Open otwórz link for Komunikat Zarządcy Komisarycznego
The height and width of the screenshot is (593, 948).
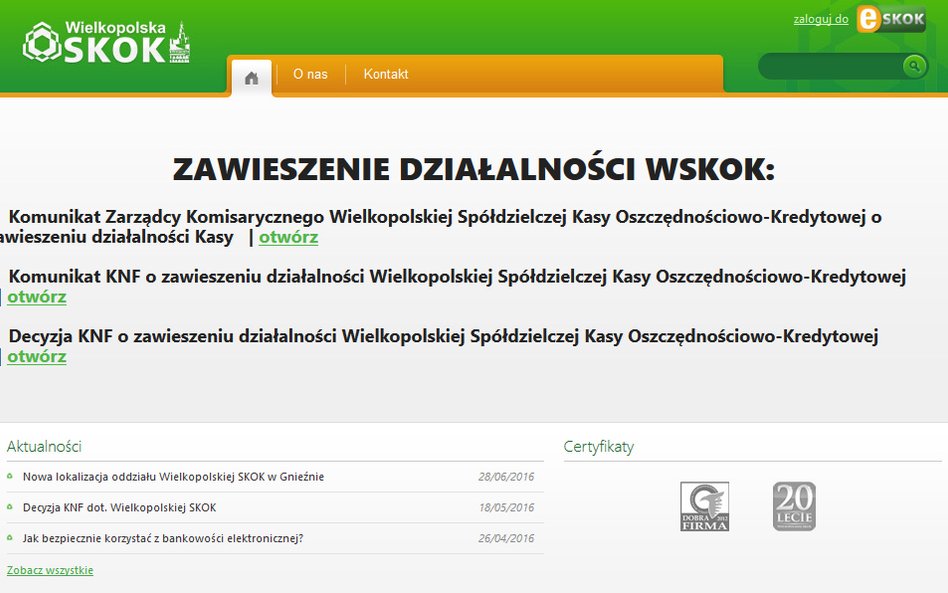288,237
